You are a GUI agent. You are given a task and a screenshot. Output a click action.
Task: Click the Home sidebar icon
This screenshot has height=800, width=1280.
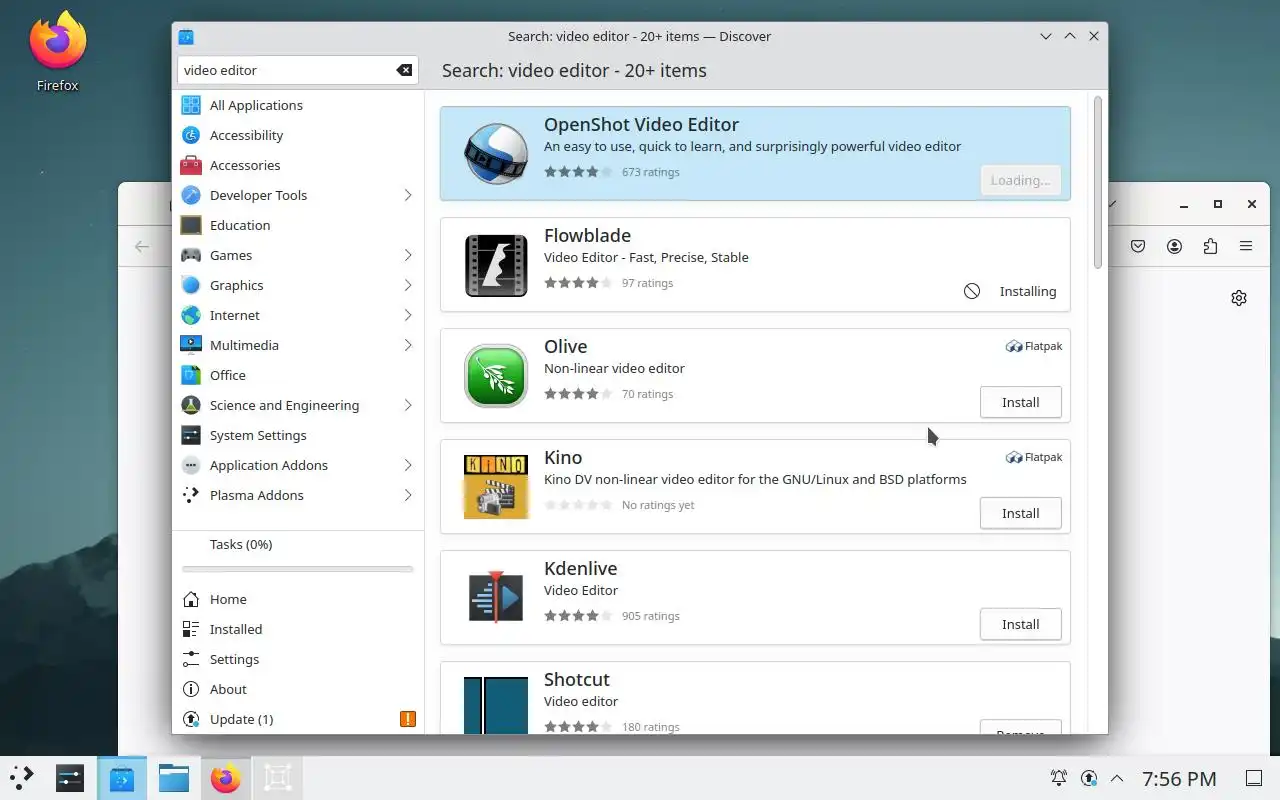click(191, 599)
